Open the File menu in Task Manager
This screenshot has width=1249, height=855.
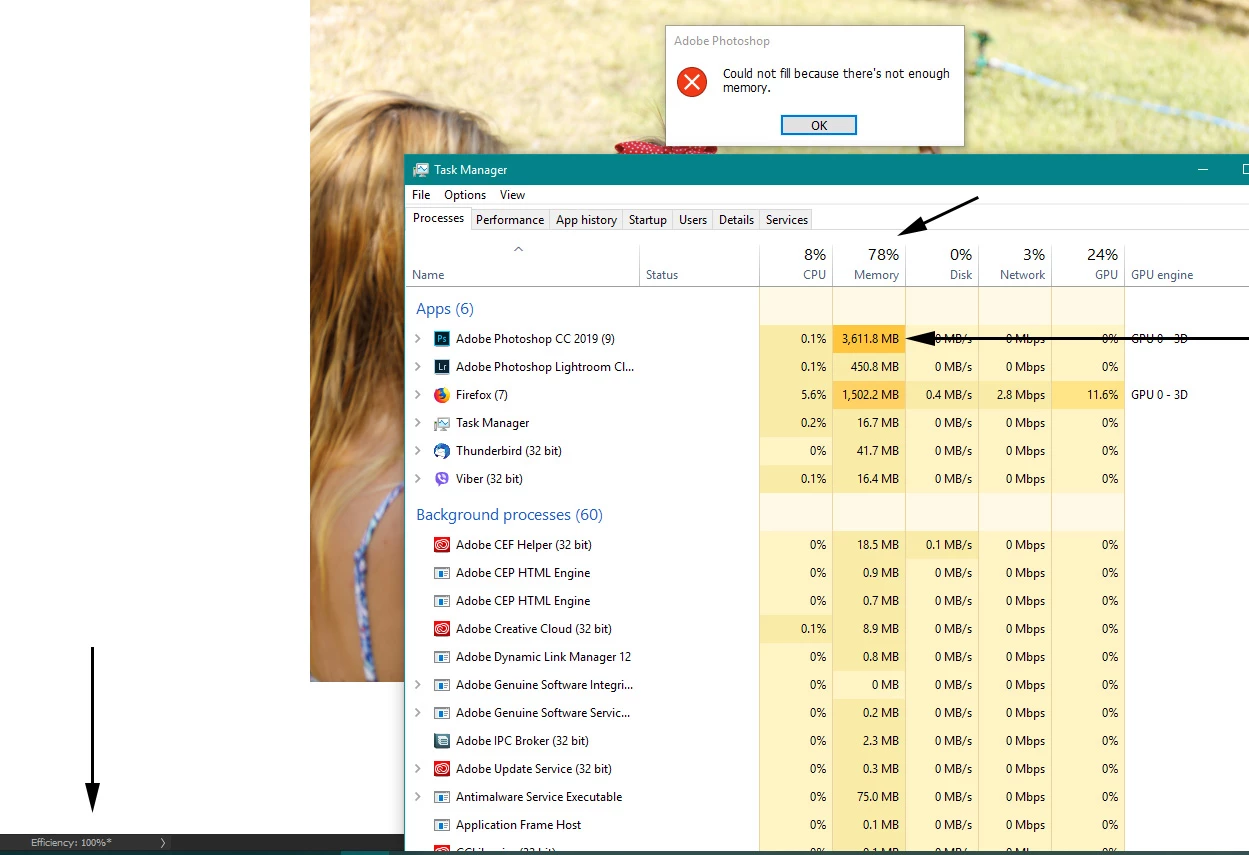point(421,195)
